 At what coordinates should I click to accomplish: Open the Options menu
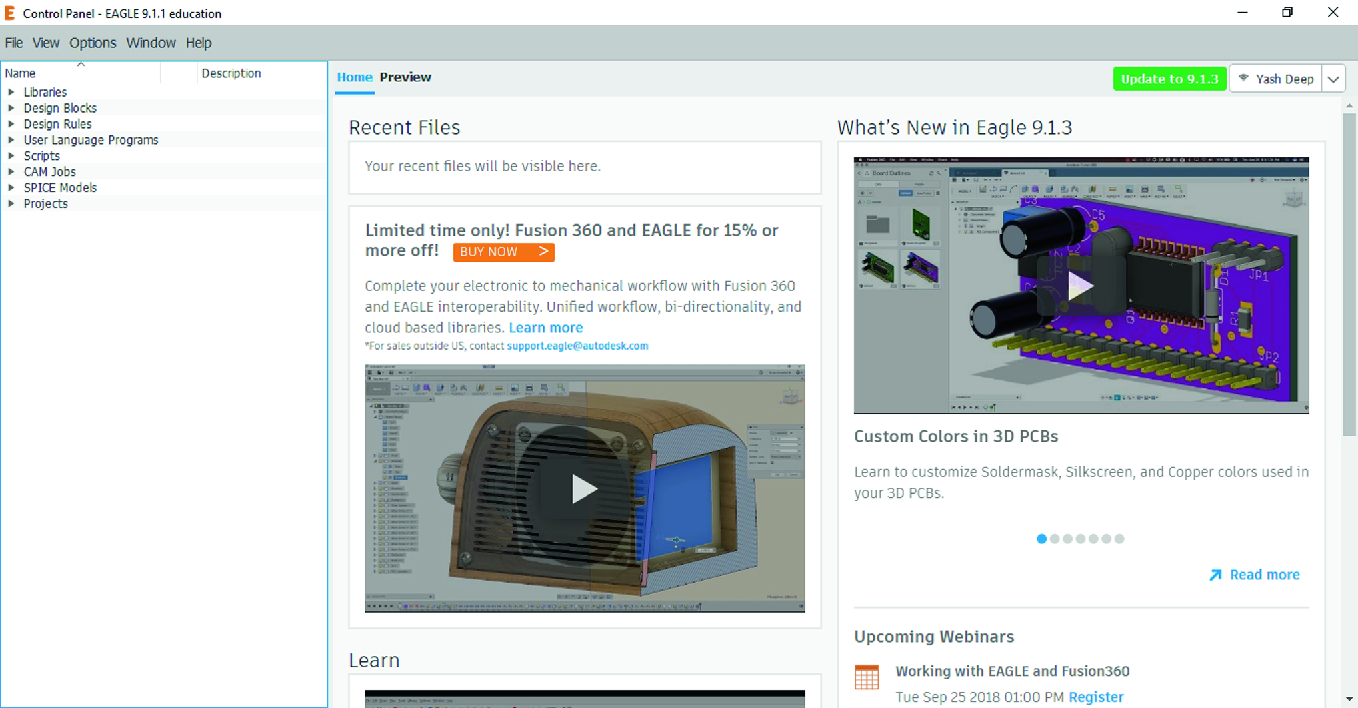(93, 43)
